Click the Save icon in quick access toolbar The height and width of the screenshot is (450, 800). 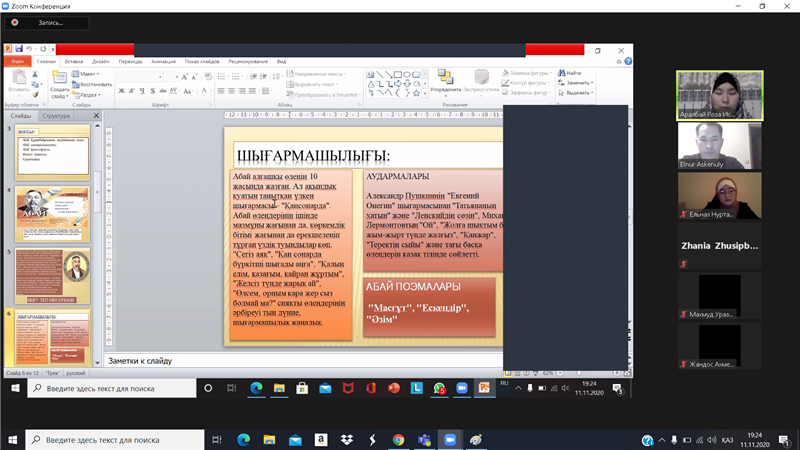tap(19, 48)
